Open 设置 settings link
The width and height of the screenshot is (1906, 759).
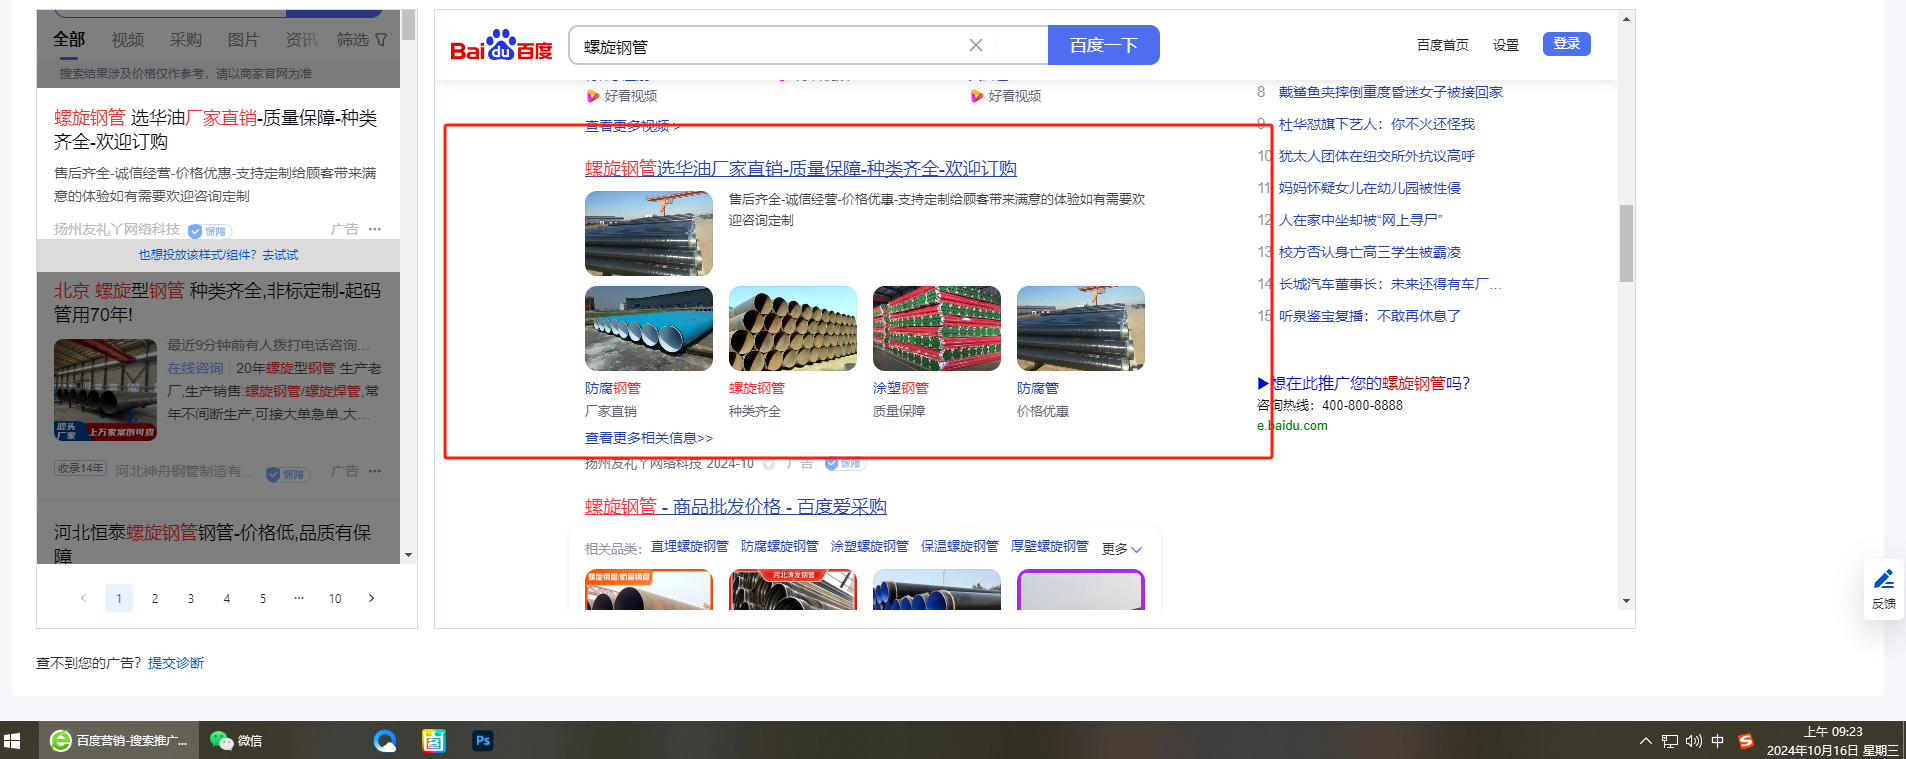click(x=1506, y=45)
